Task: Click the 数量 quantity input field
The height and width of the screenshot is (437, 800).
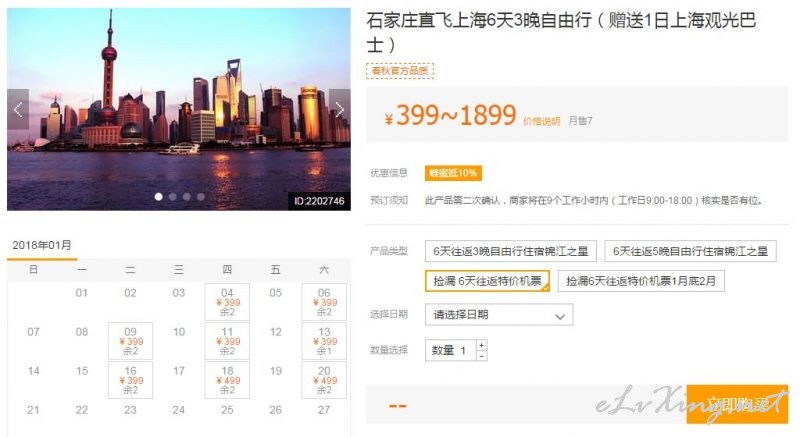Action: (x=451, y=350)
